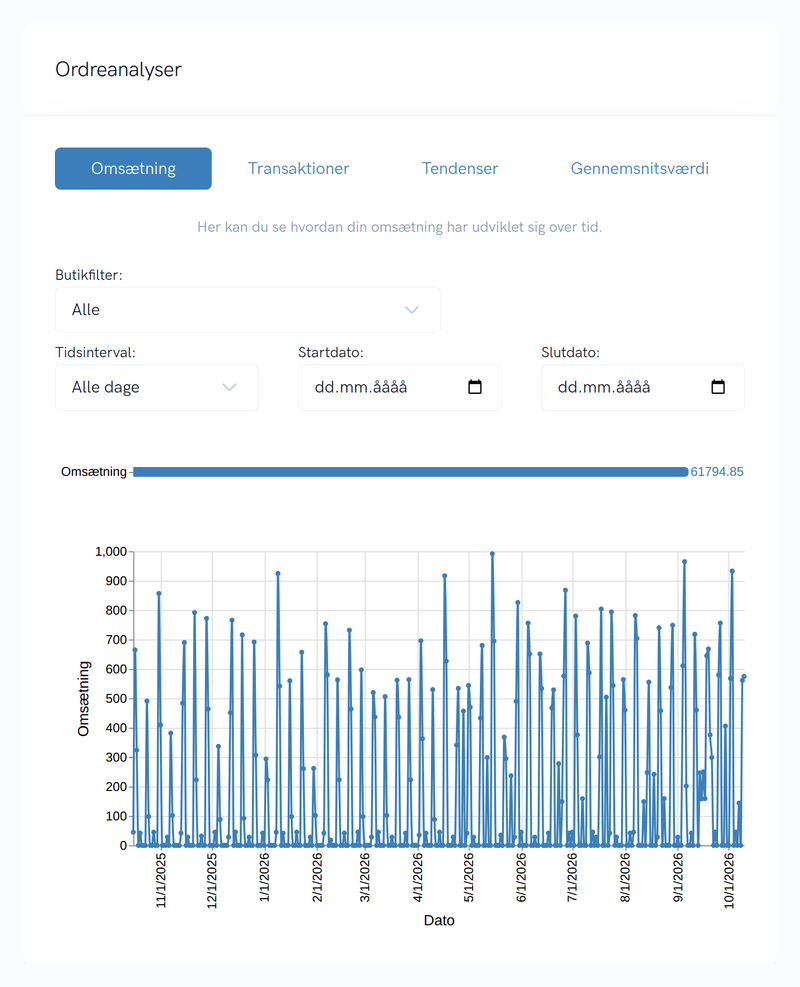Image resolution: width=800 pixels, height=987 pixels.
Task: Click the 11/1/2025 x-axis date label
Action: [x=161, y=881]
